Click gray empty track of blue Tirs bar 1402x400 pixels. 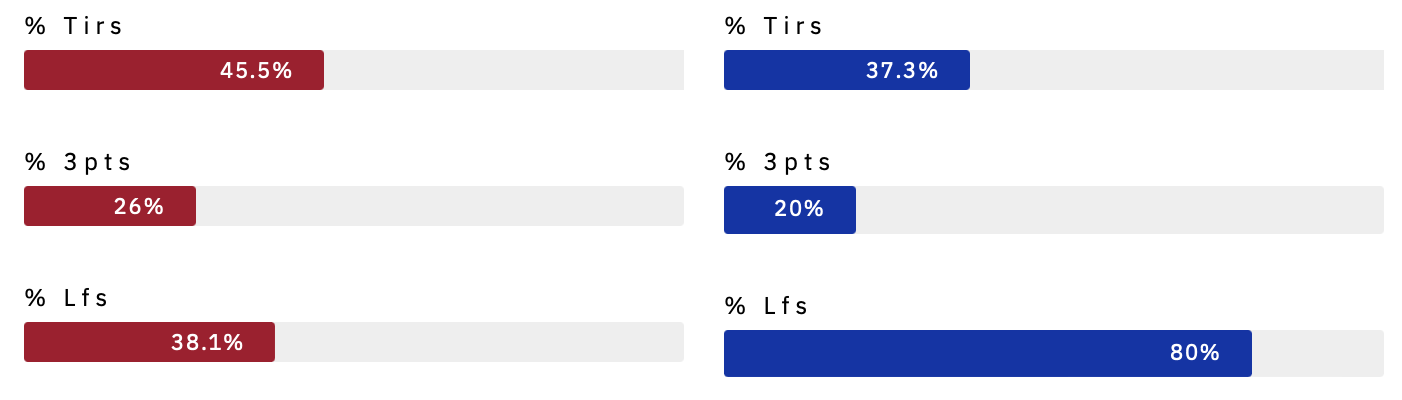1177,70
